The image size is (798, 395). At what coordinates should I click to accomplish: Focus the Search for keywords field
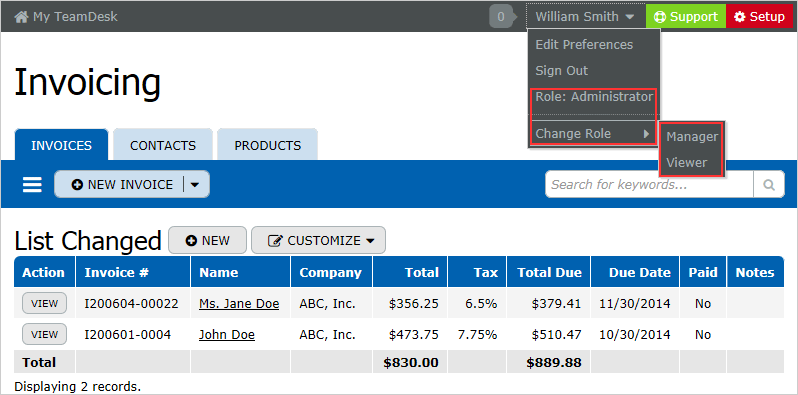(x=649, y=184)
